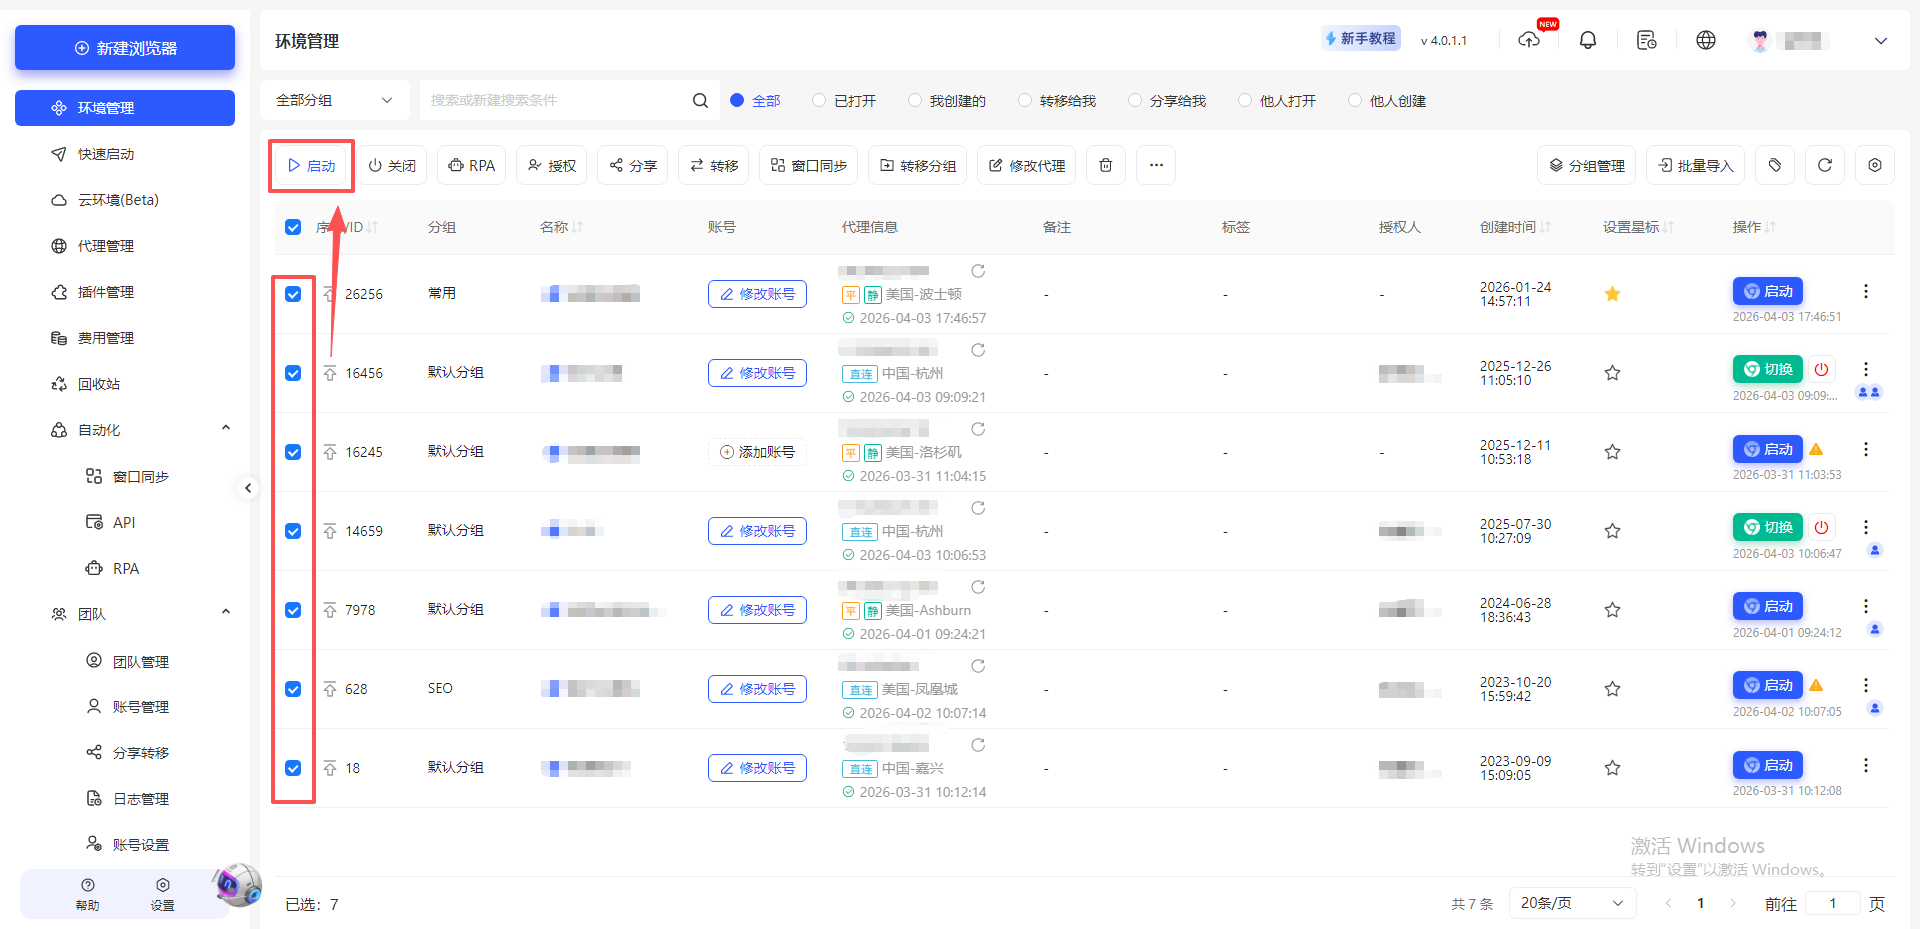
Task: Open 日志管理 under the 团队 section
Action: click(x=141, y=798)
